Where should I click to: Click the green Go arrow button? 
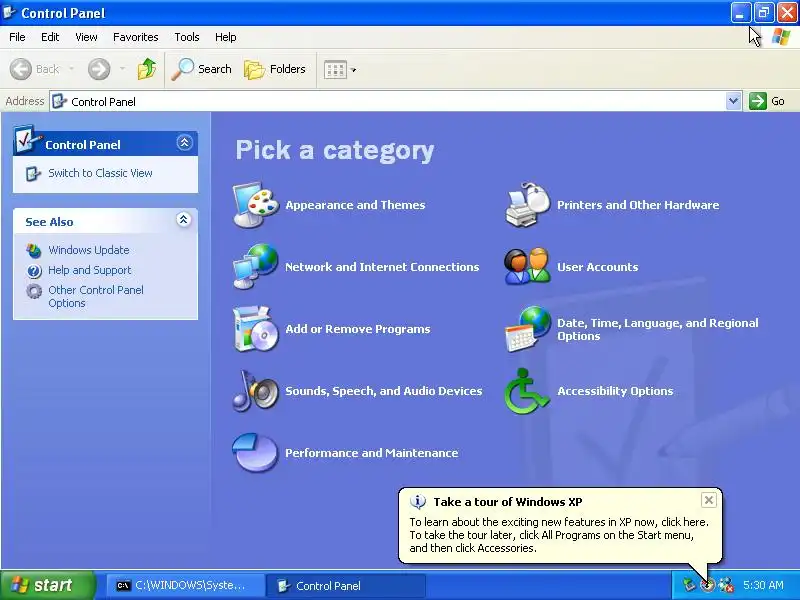coord(758,101)
